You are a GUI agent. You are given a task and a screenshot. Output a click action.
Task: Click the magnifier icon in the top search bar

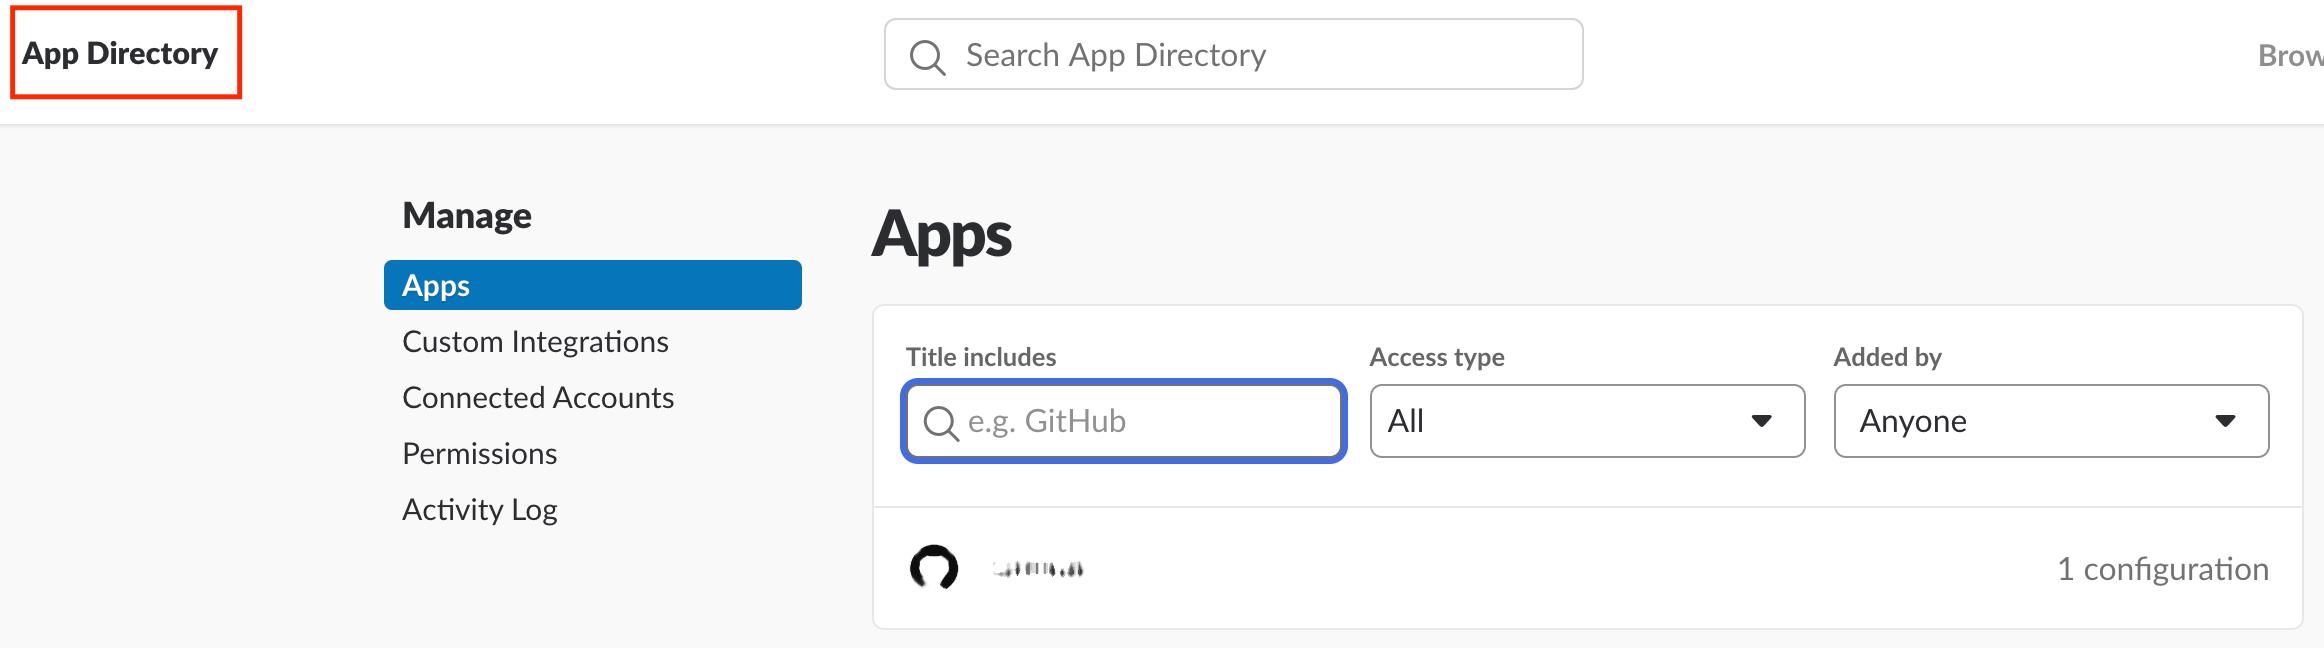tap(927, 56)
